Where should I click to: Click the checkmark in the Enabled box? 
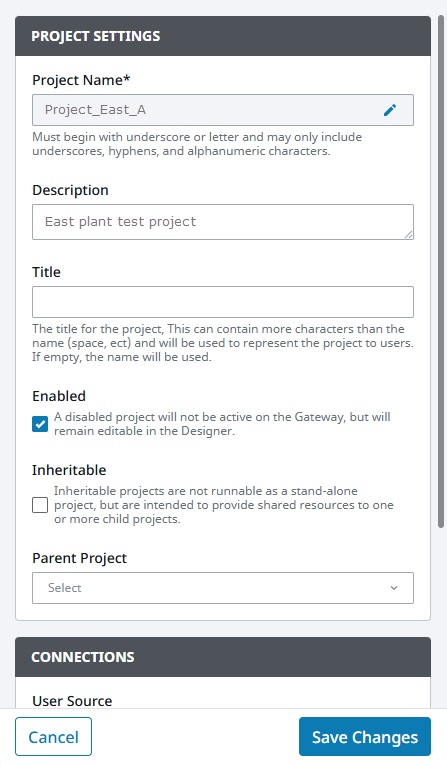(40, 424)
